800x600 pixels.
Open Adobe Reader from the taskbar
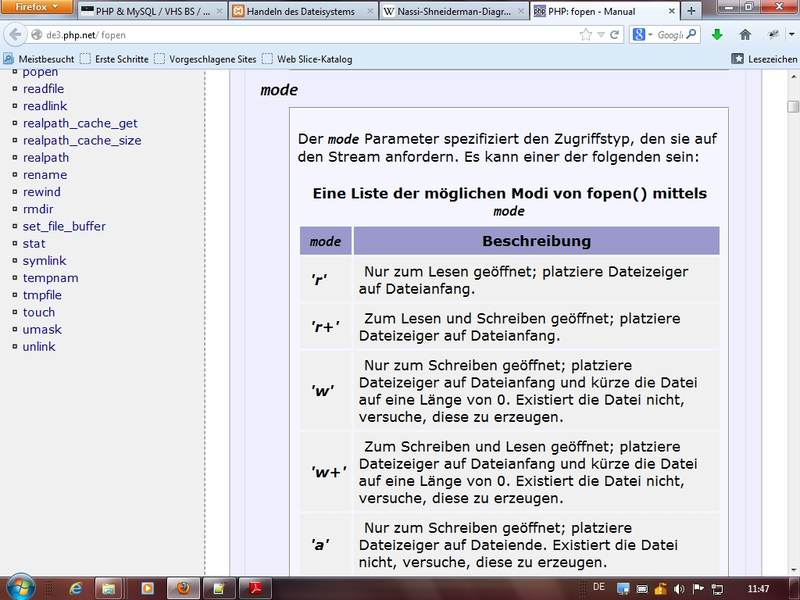click(x=255, y=587)
